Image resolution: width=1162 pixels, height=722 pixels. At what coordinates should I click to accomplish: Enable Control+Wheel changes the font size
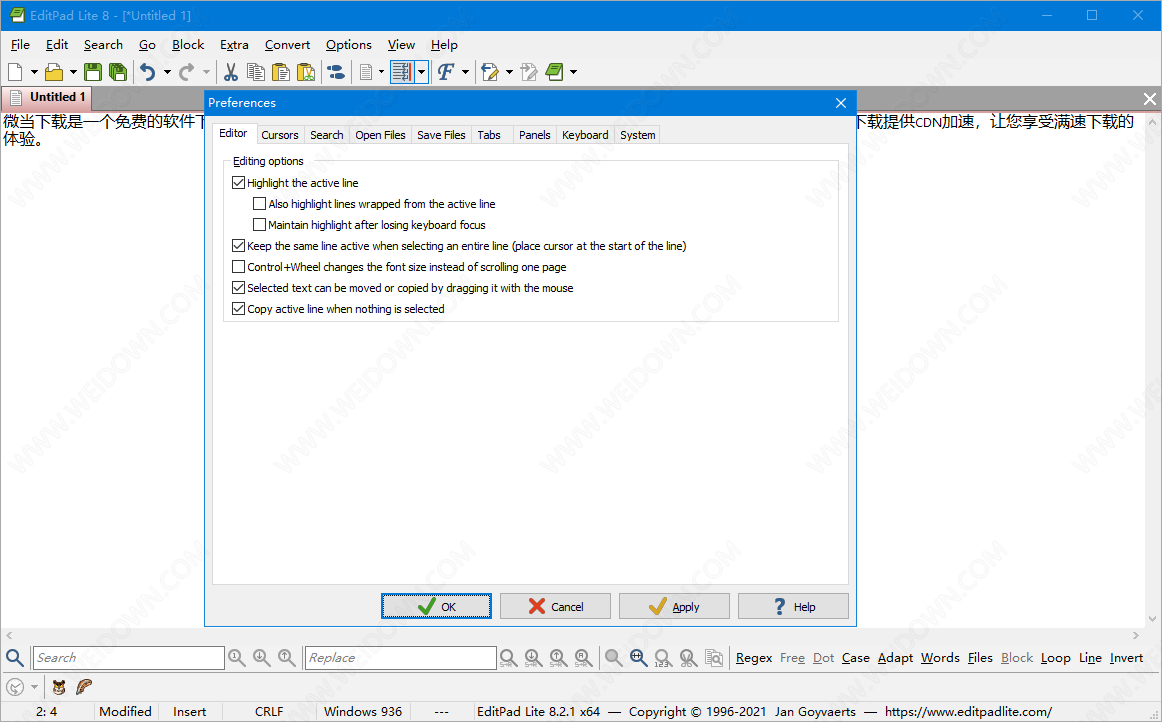pos(239,267)
